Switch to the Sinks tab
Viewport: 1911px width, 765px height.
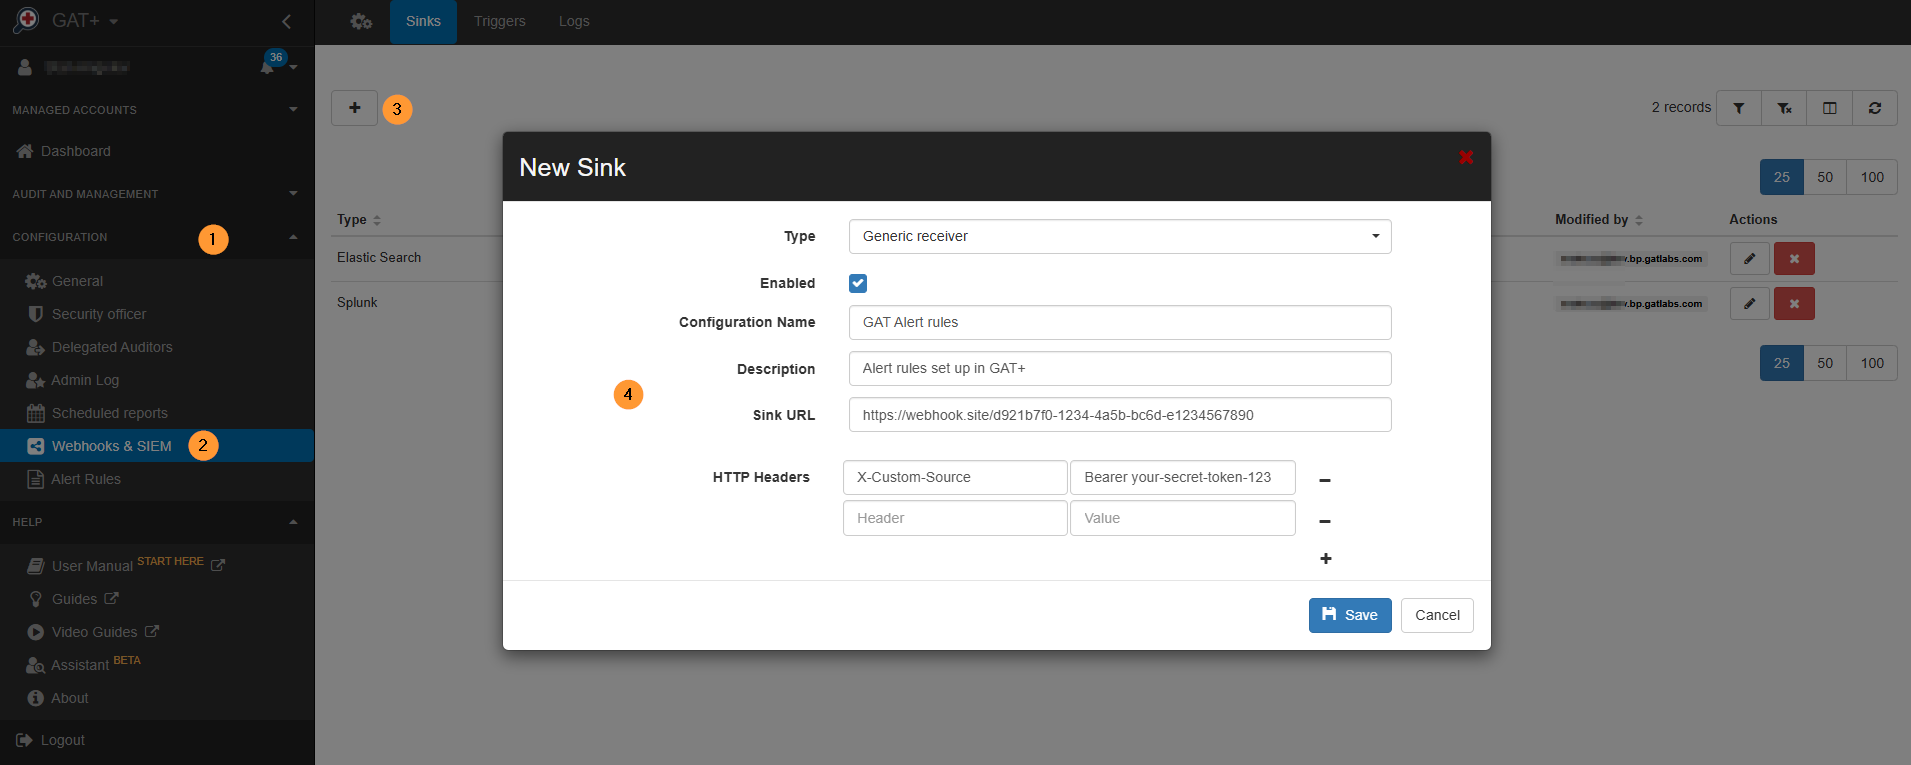point(423,21)
